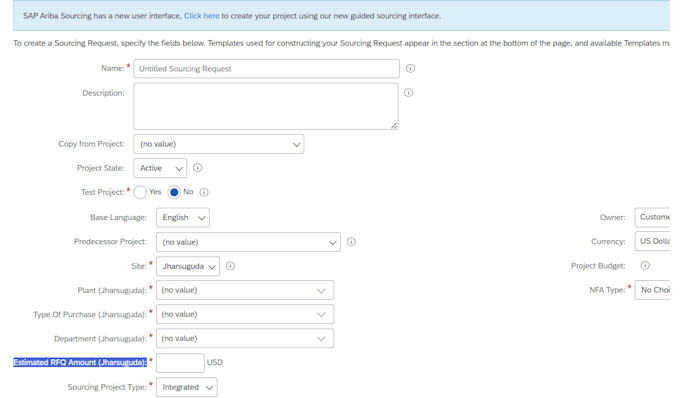This screenshot has width=680, height=398.
Task: Click the 'Copy from Project:' label
Action: pos(91,144)
